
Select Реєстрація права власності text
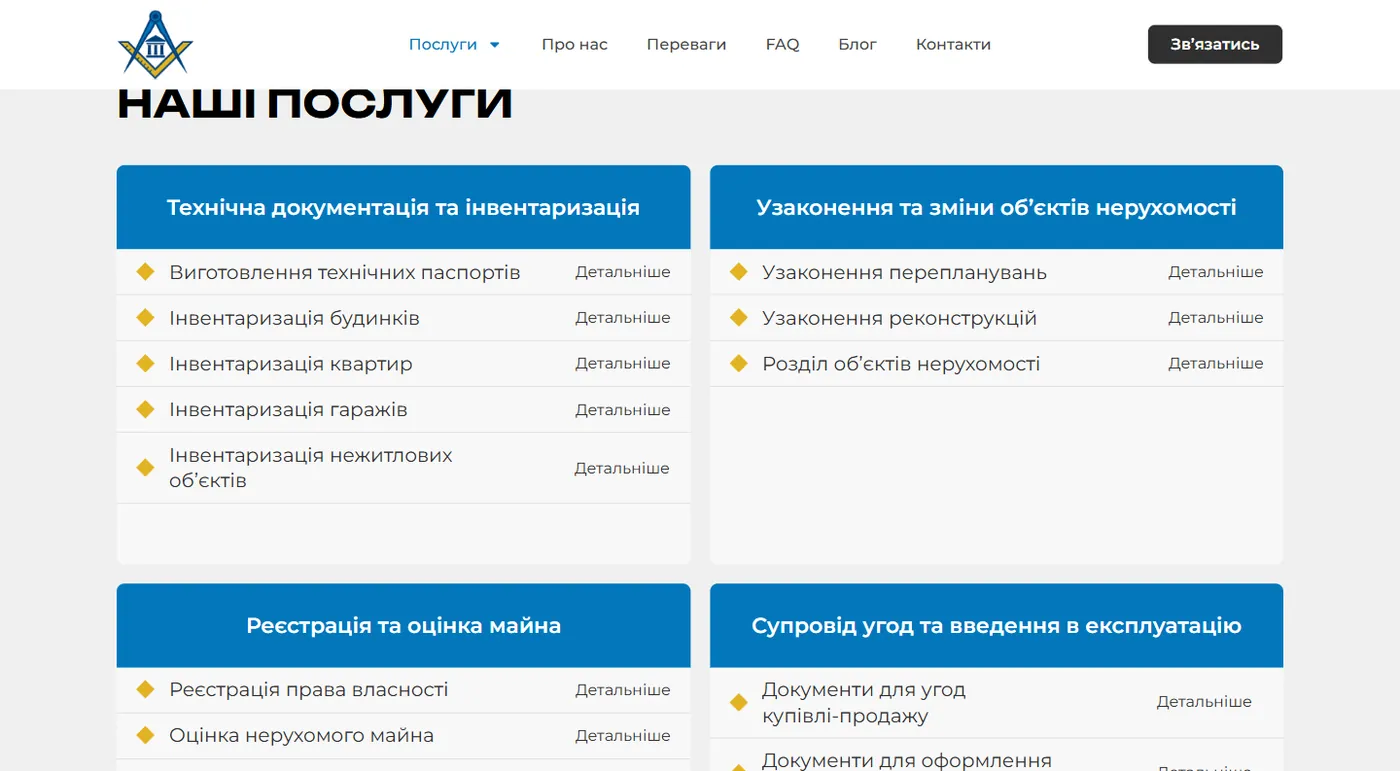click(308, 690)
